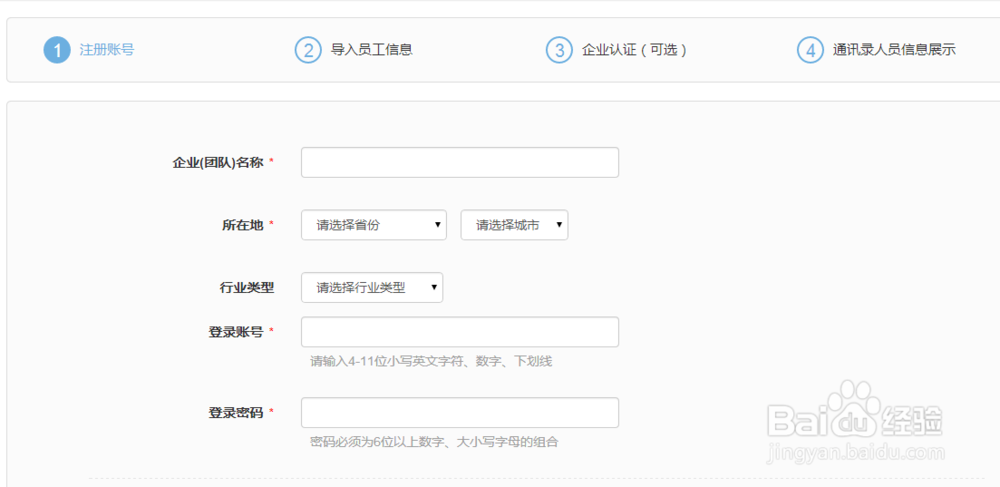Click the 行业类型 label
Image resolution: width=1000 pixels, height=487 pixels.
247,287
